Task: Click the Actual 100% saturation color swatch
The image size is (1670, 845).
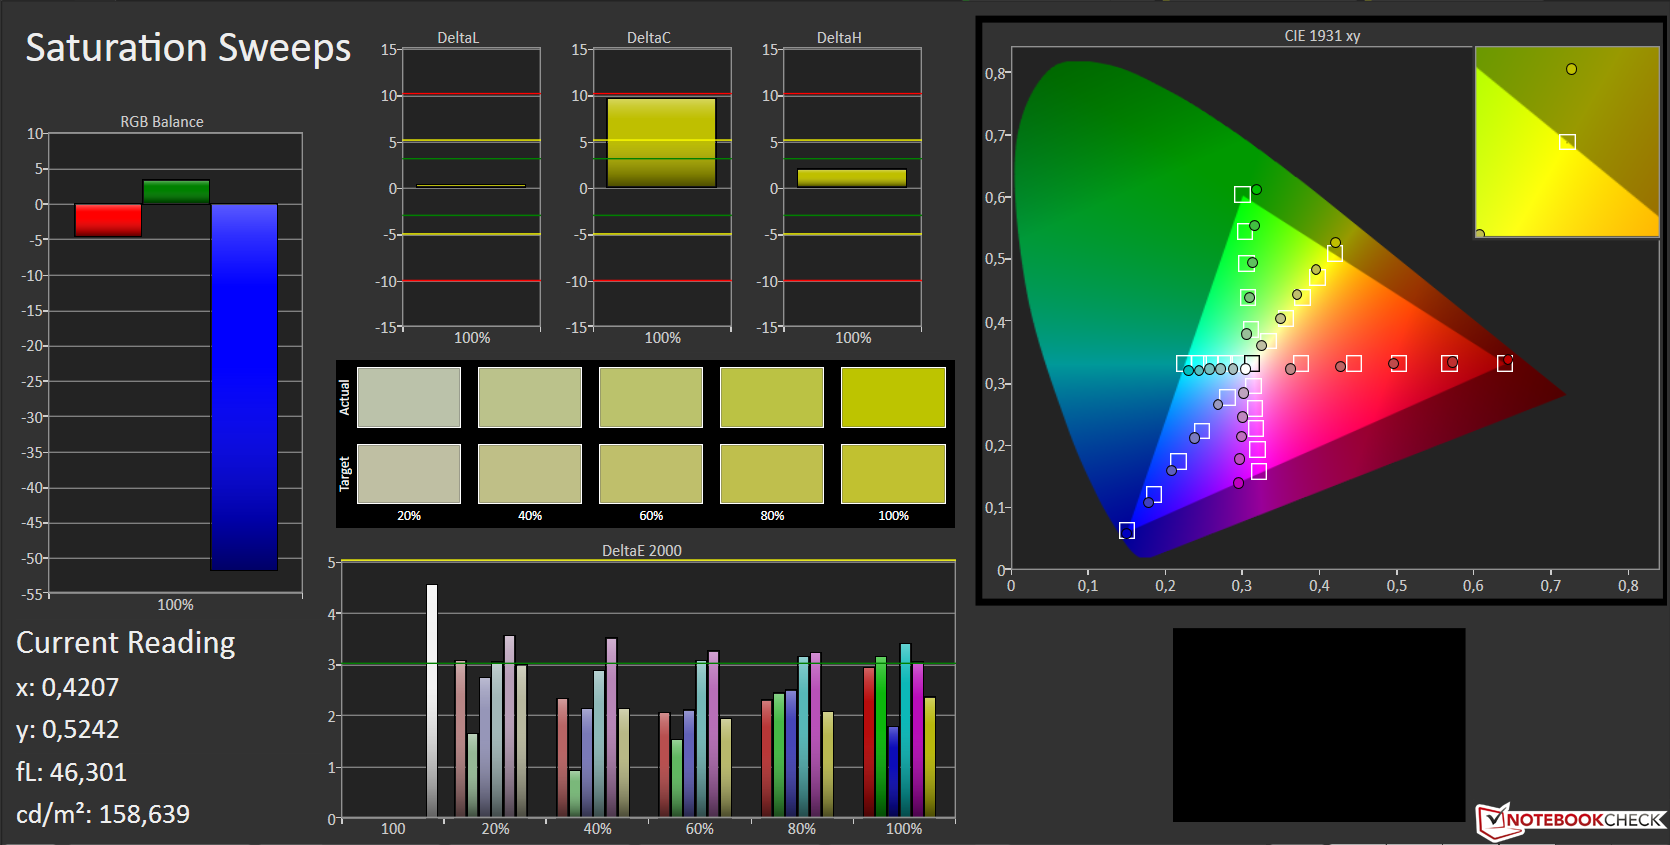Action: (893, 397)
